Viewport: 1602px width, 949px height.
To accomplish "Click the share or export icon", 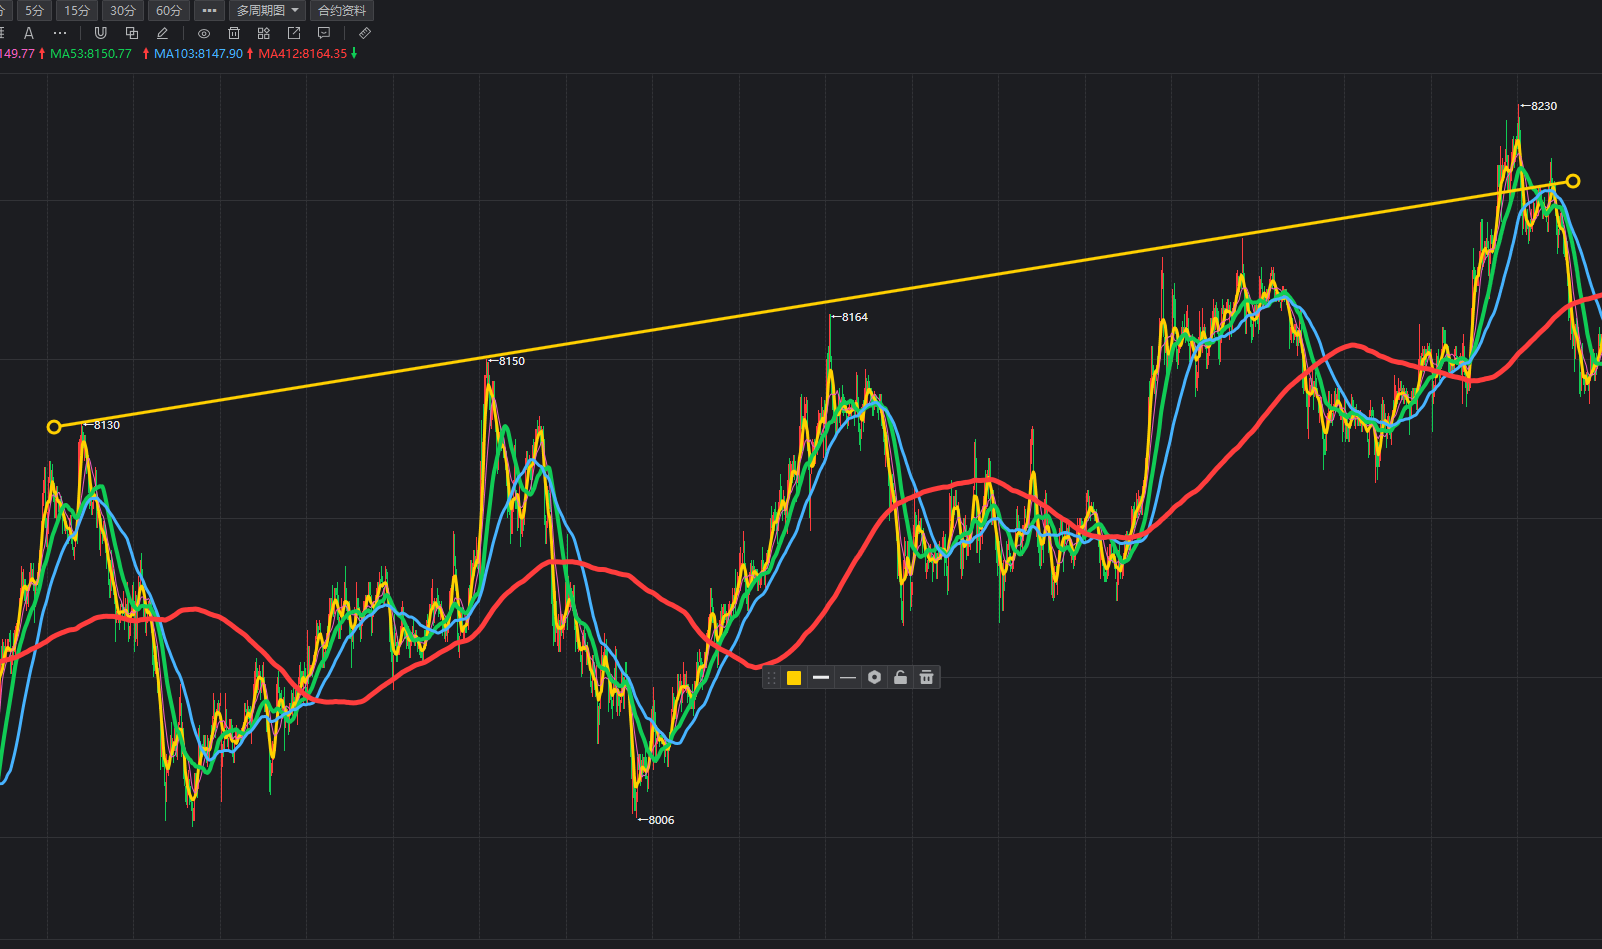I will (294, 33).
